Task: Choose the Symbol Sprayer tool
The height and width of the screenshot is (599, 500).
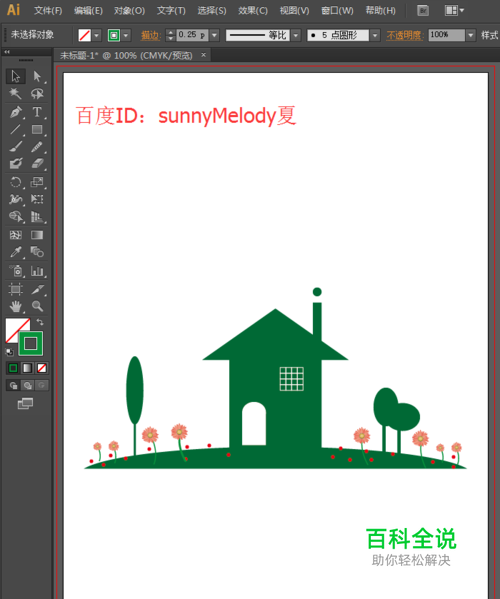Action: tap(16, 271)
